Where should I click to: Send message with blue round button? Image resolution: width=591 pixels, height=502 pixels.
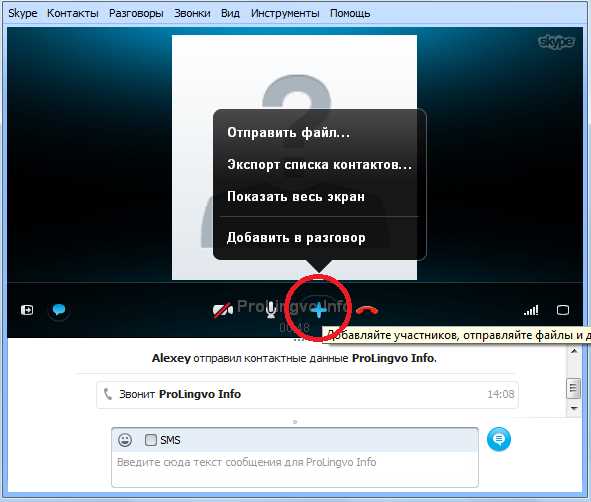pos(499,439)
